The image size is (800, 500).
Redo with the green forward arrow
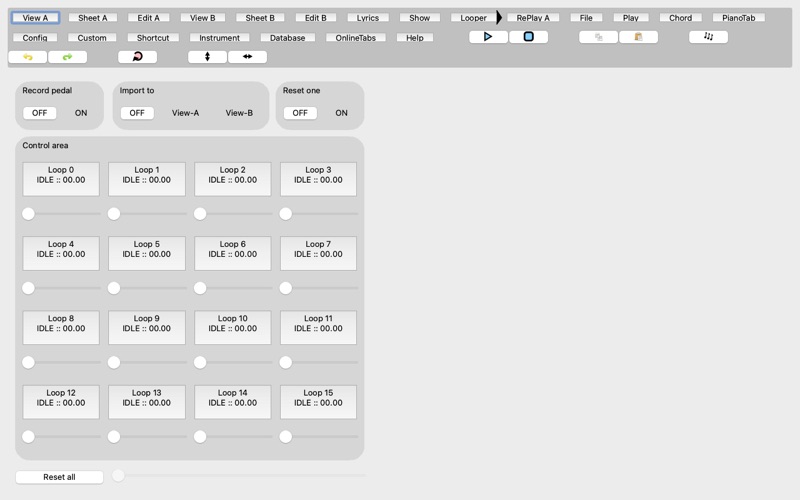click(67, 57)
